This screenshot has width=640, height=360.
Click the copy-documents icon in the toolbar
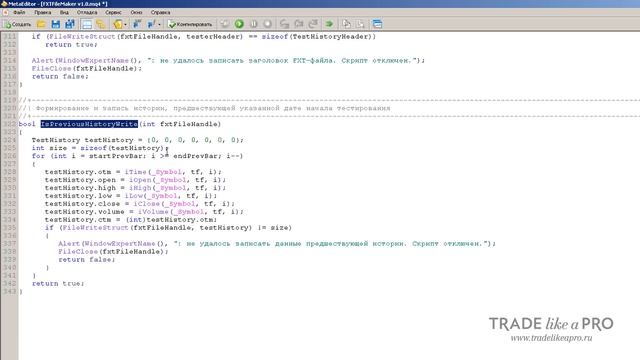(x=346, y=24)
